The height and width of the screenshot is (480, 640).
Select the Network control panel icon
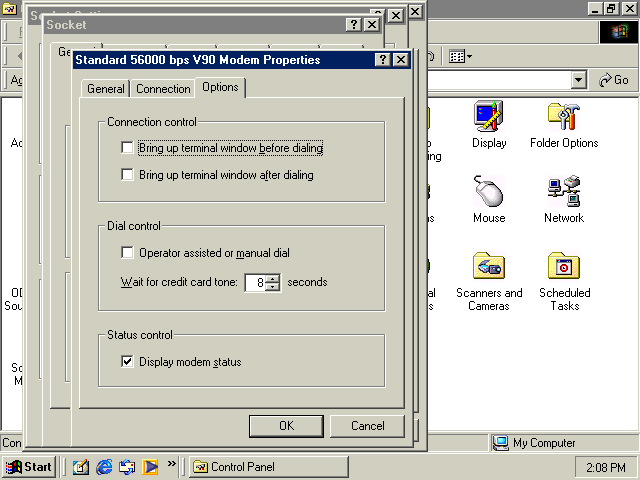564,199
